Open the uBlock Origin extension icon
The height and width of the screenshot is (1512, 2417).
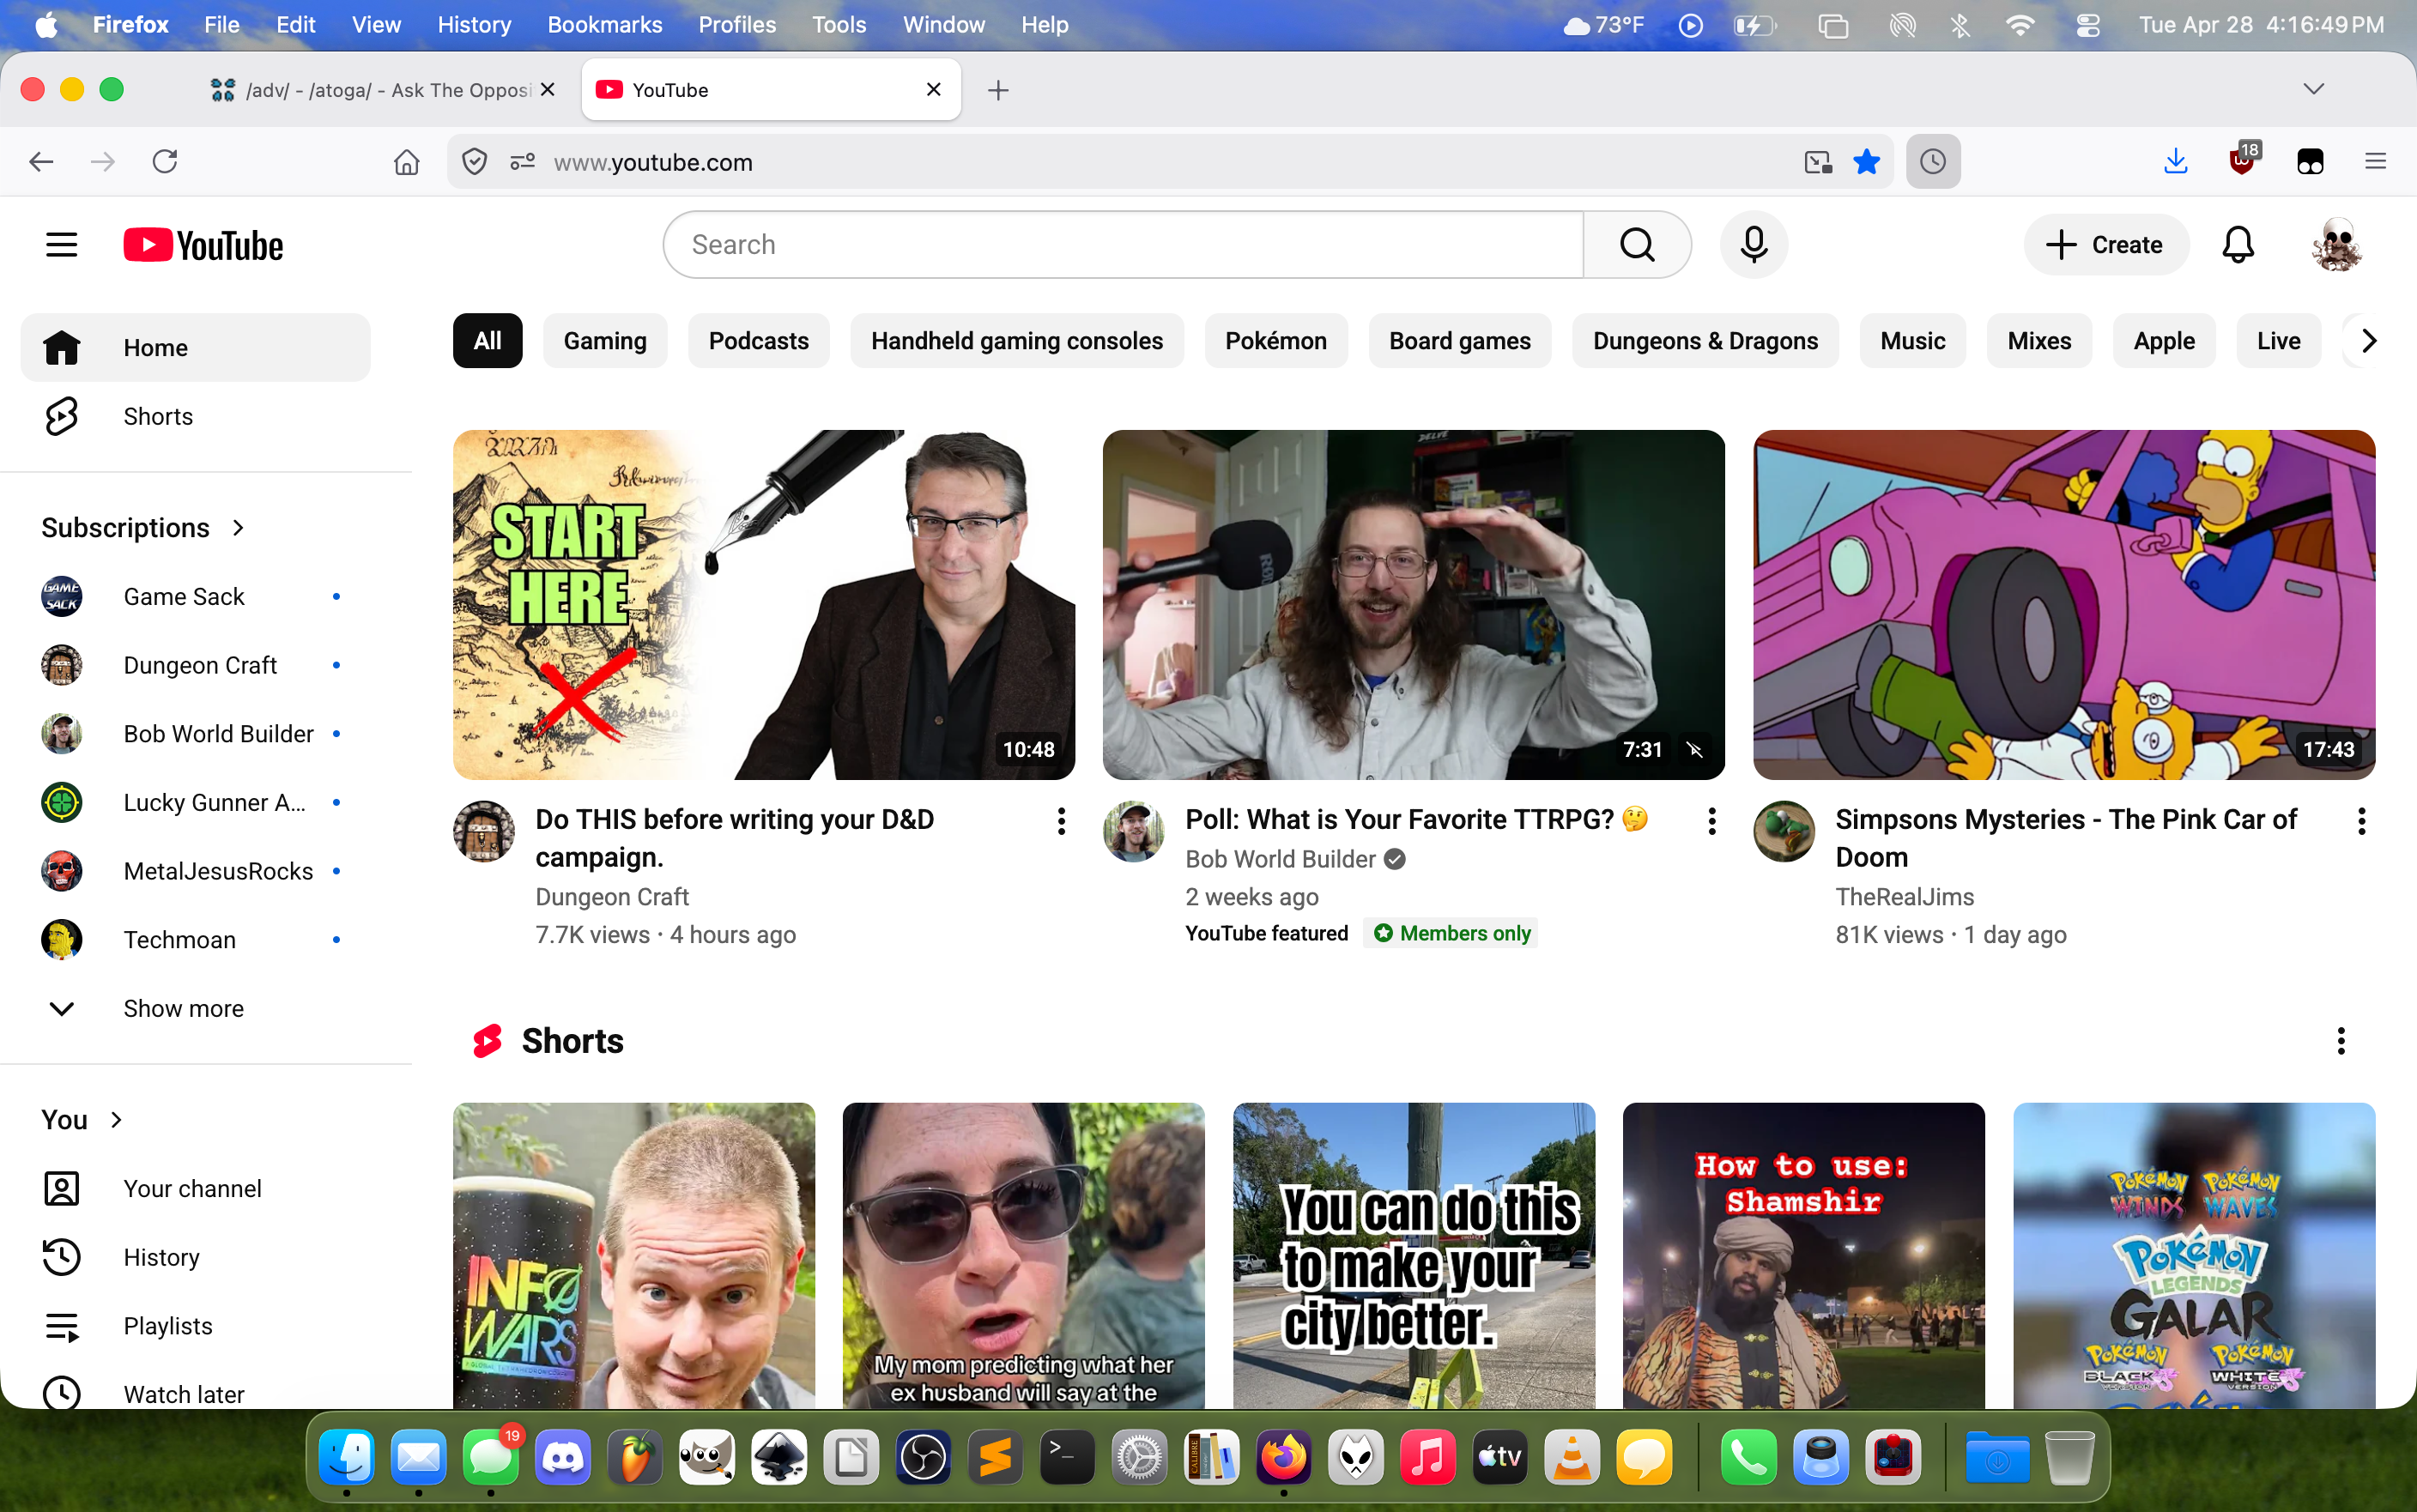2242,162
